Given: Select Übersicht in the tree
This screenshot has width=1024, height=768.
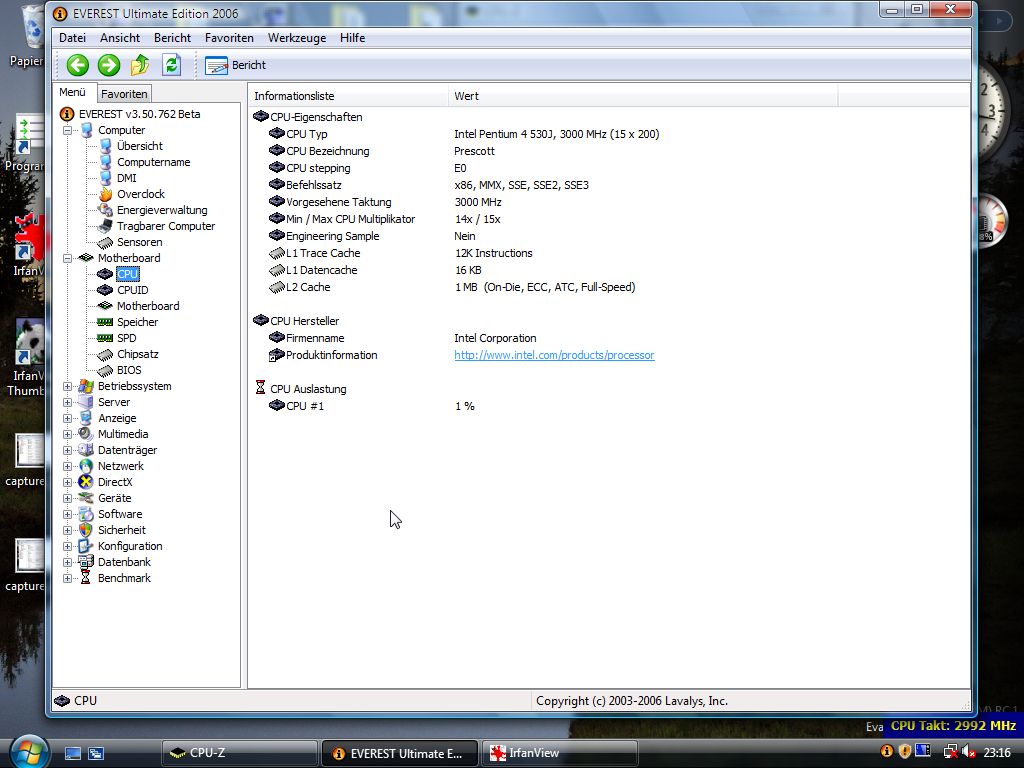Looking at the screenshot, I should click(140, 146).
